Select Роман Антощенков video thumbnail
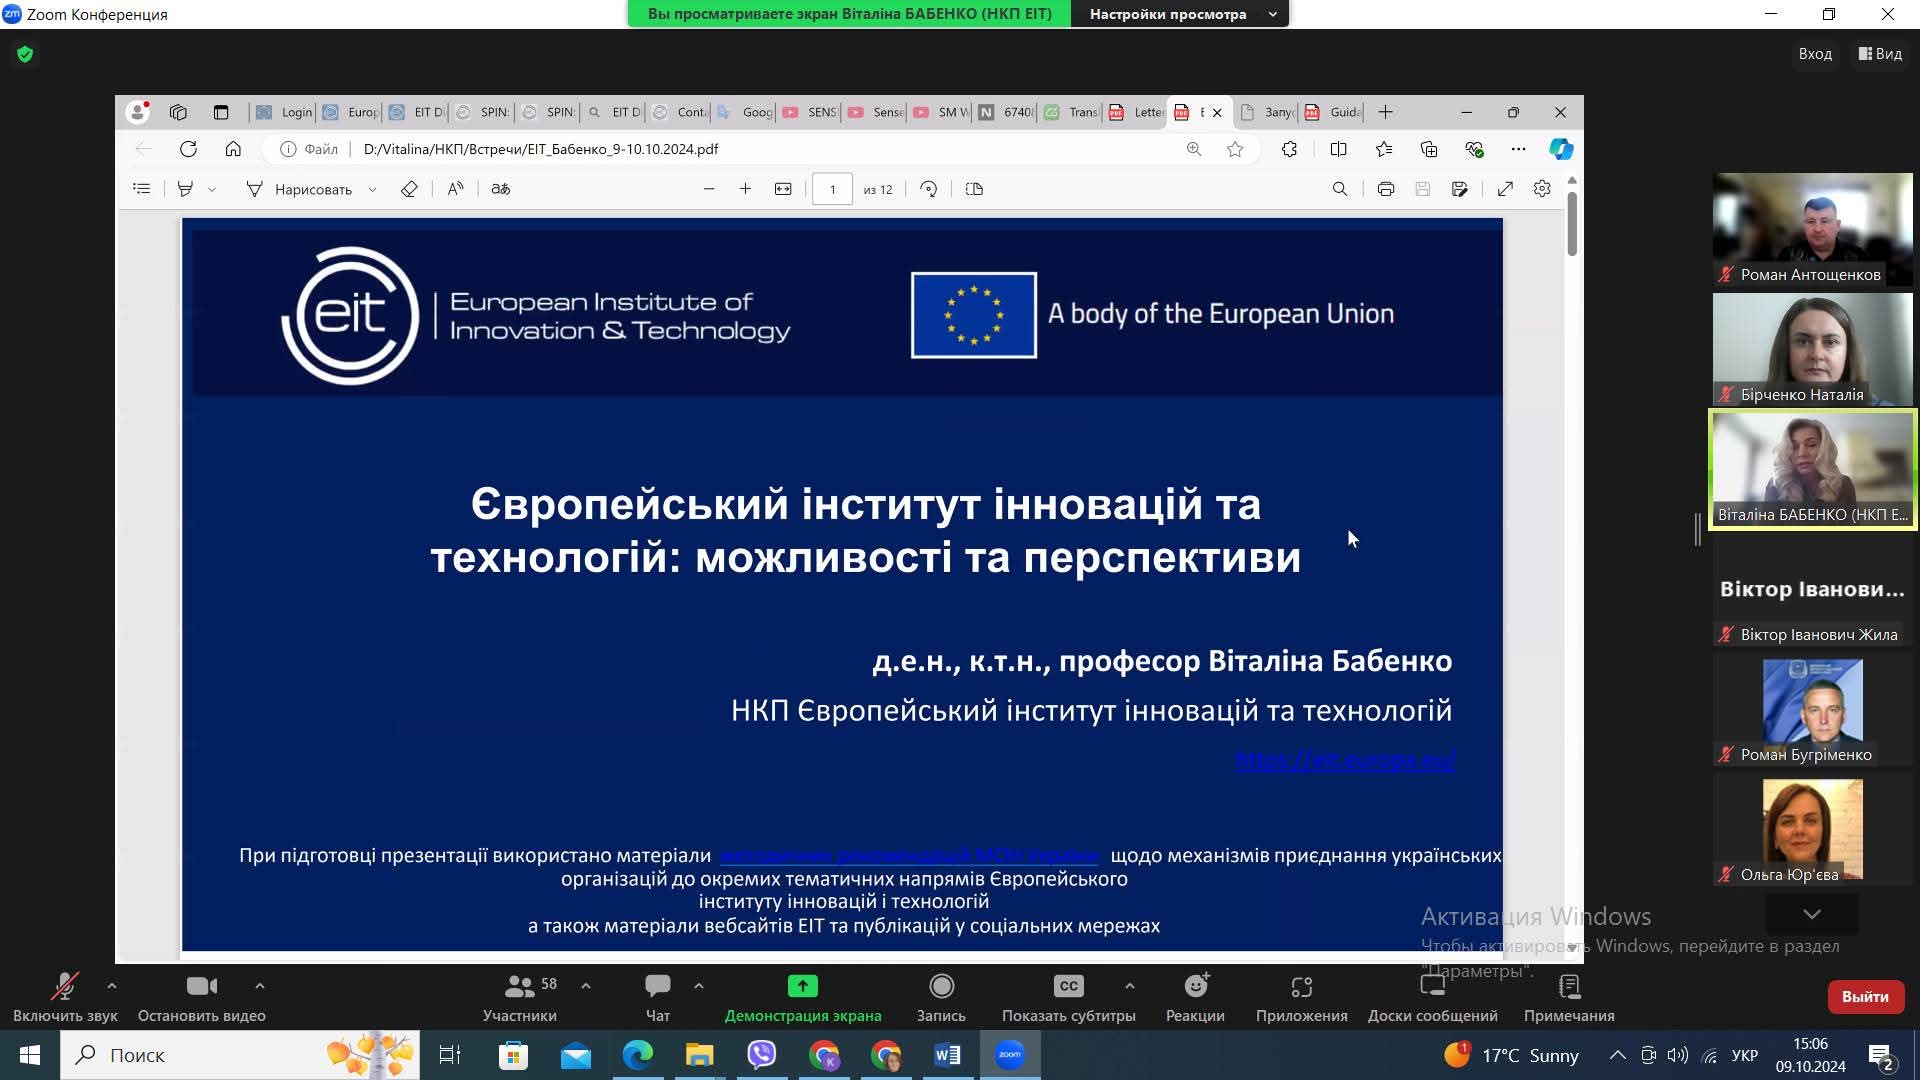 [x=1812, y=229]
